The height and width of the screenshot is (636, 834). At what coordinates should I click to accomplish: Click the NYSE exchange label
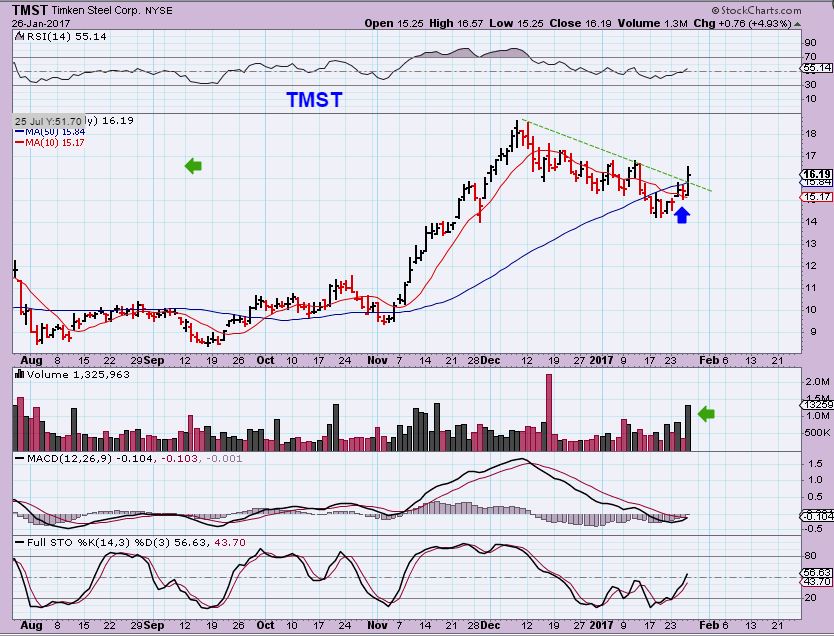pyautogui.click(x=159, y=11)
